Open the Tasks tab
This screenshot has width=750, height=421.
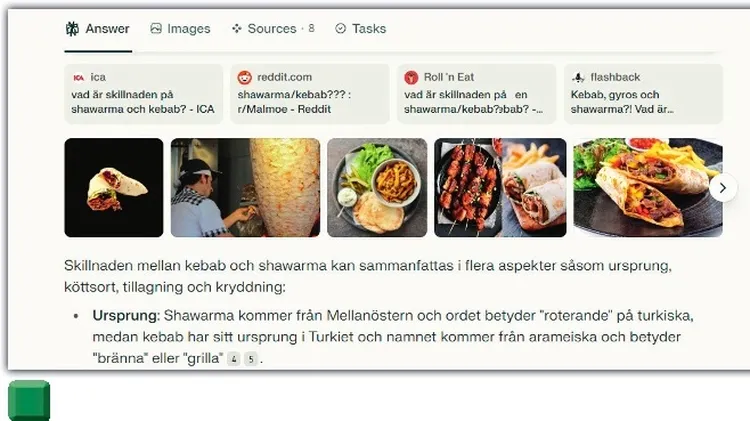361,29
